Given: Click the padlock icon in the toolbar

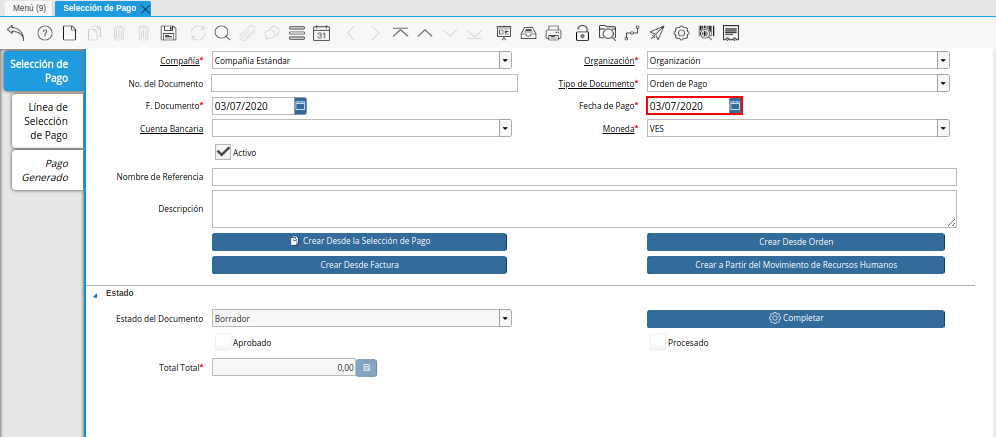Looking at the screenshot, I should [581, 33].
